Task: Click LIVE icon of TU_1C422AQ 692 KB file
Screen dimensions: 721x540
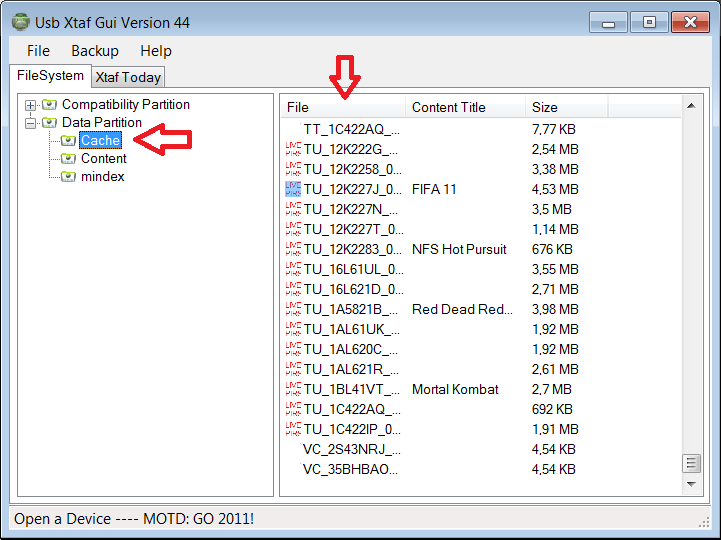Action: (x=293, y=409)
